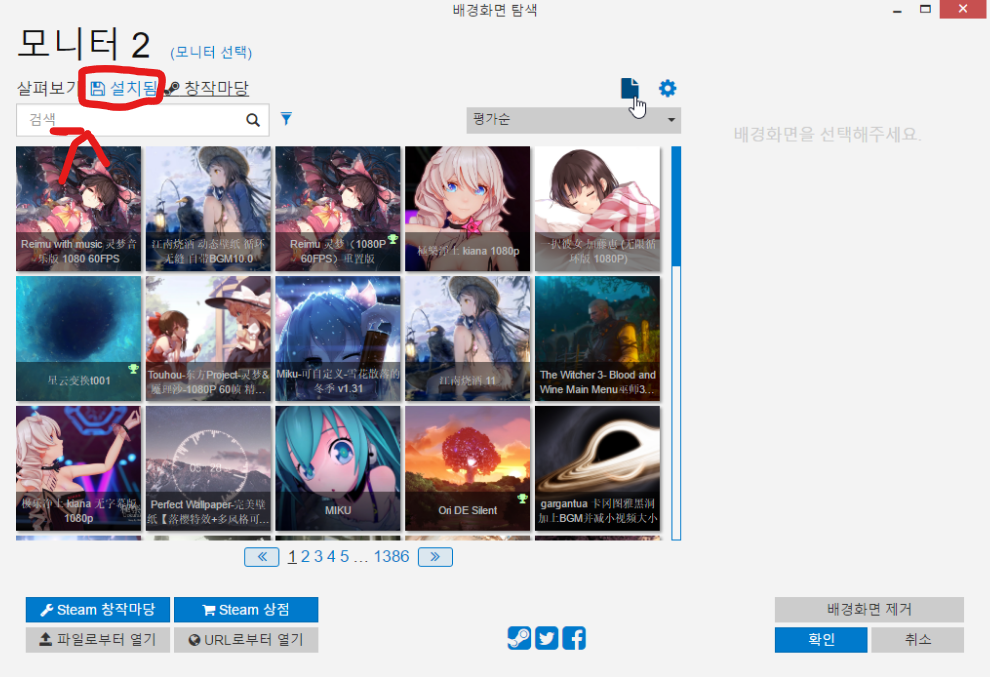
Task: Minimize the 배경화면 탐색 window
Action: (897, 9)
